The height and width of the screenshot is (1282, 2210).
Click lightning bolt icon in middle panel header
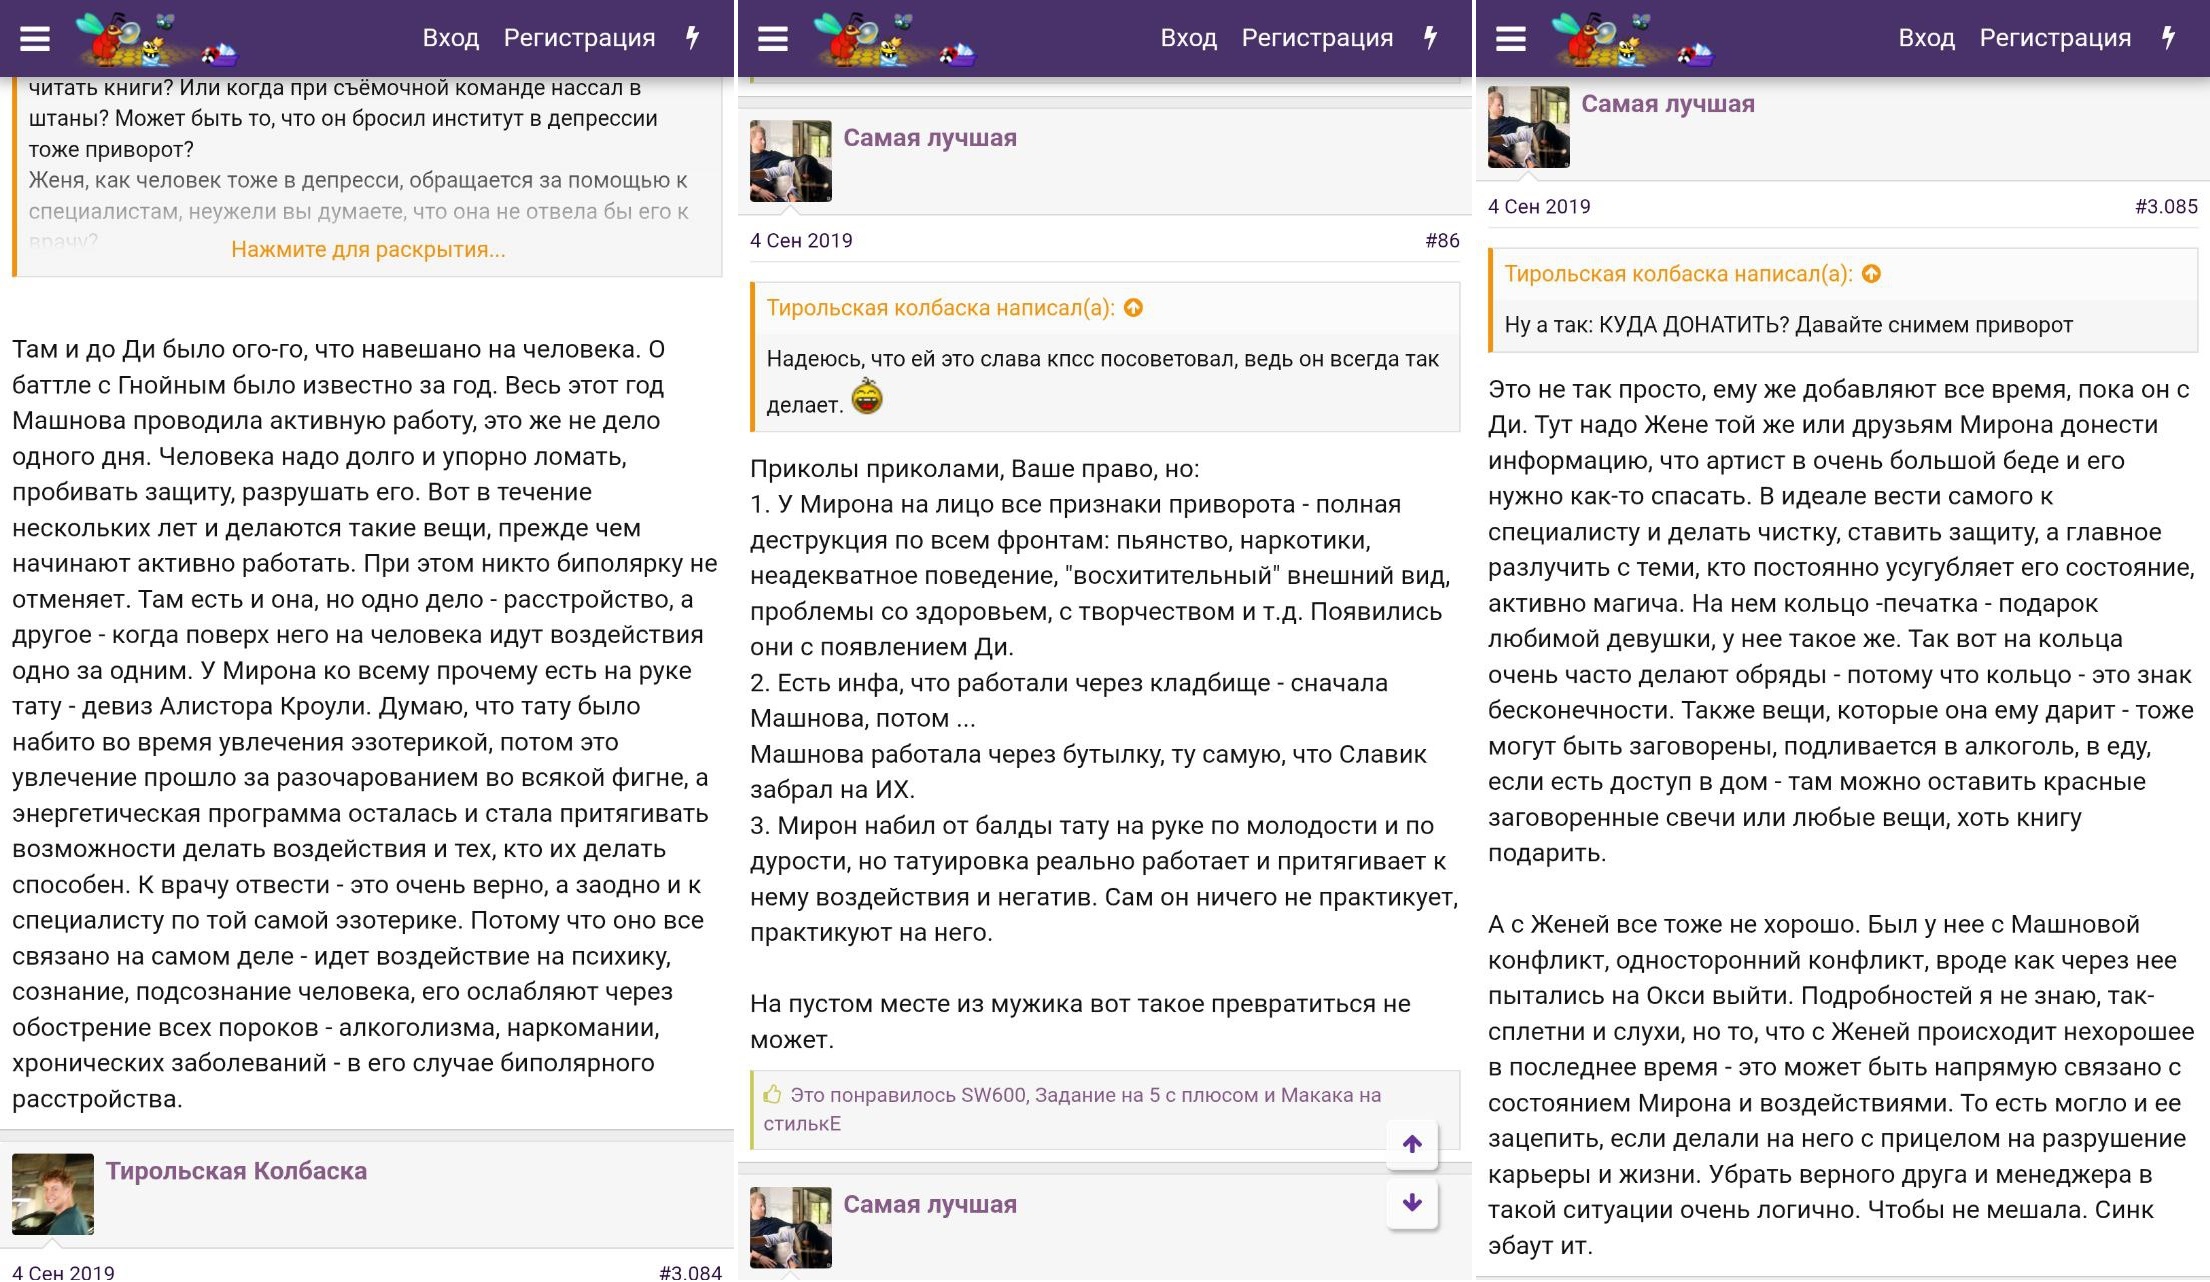coord(1430,38)
